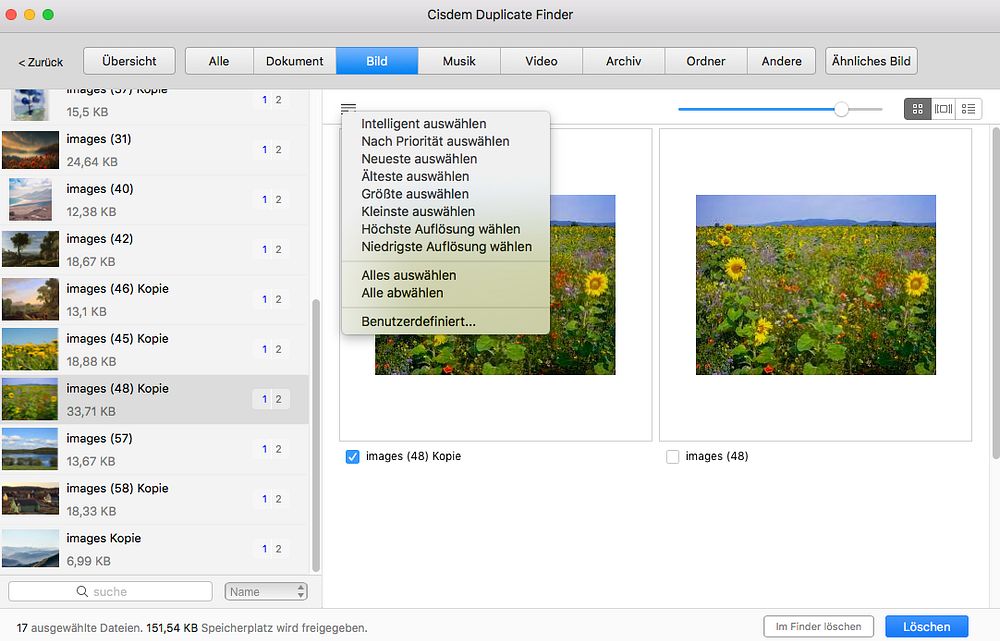Go to the Andere tab
This screenshot has width=1000, height=641.
[781, 61]
